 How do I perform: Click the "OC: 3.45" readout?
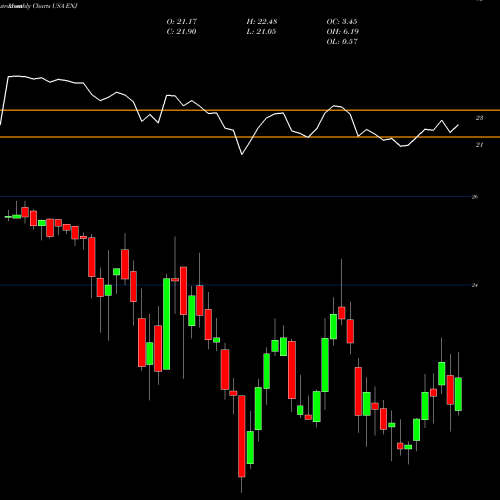[342, 22]
